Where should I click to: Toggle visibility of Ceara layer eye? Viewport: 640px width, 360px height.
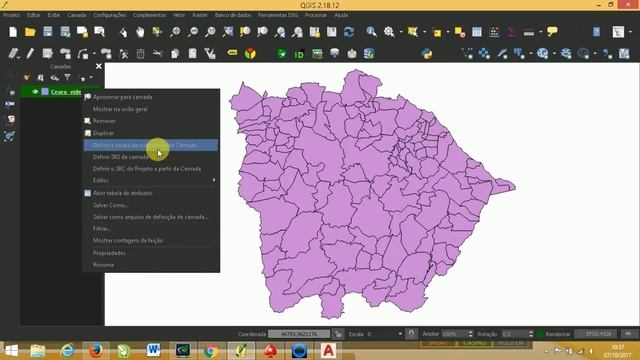[35, 91]
